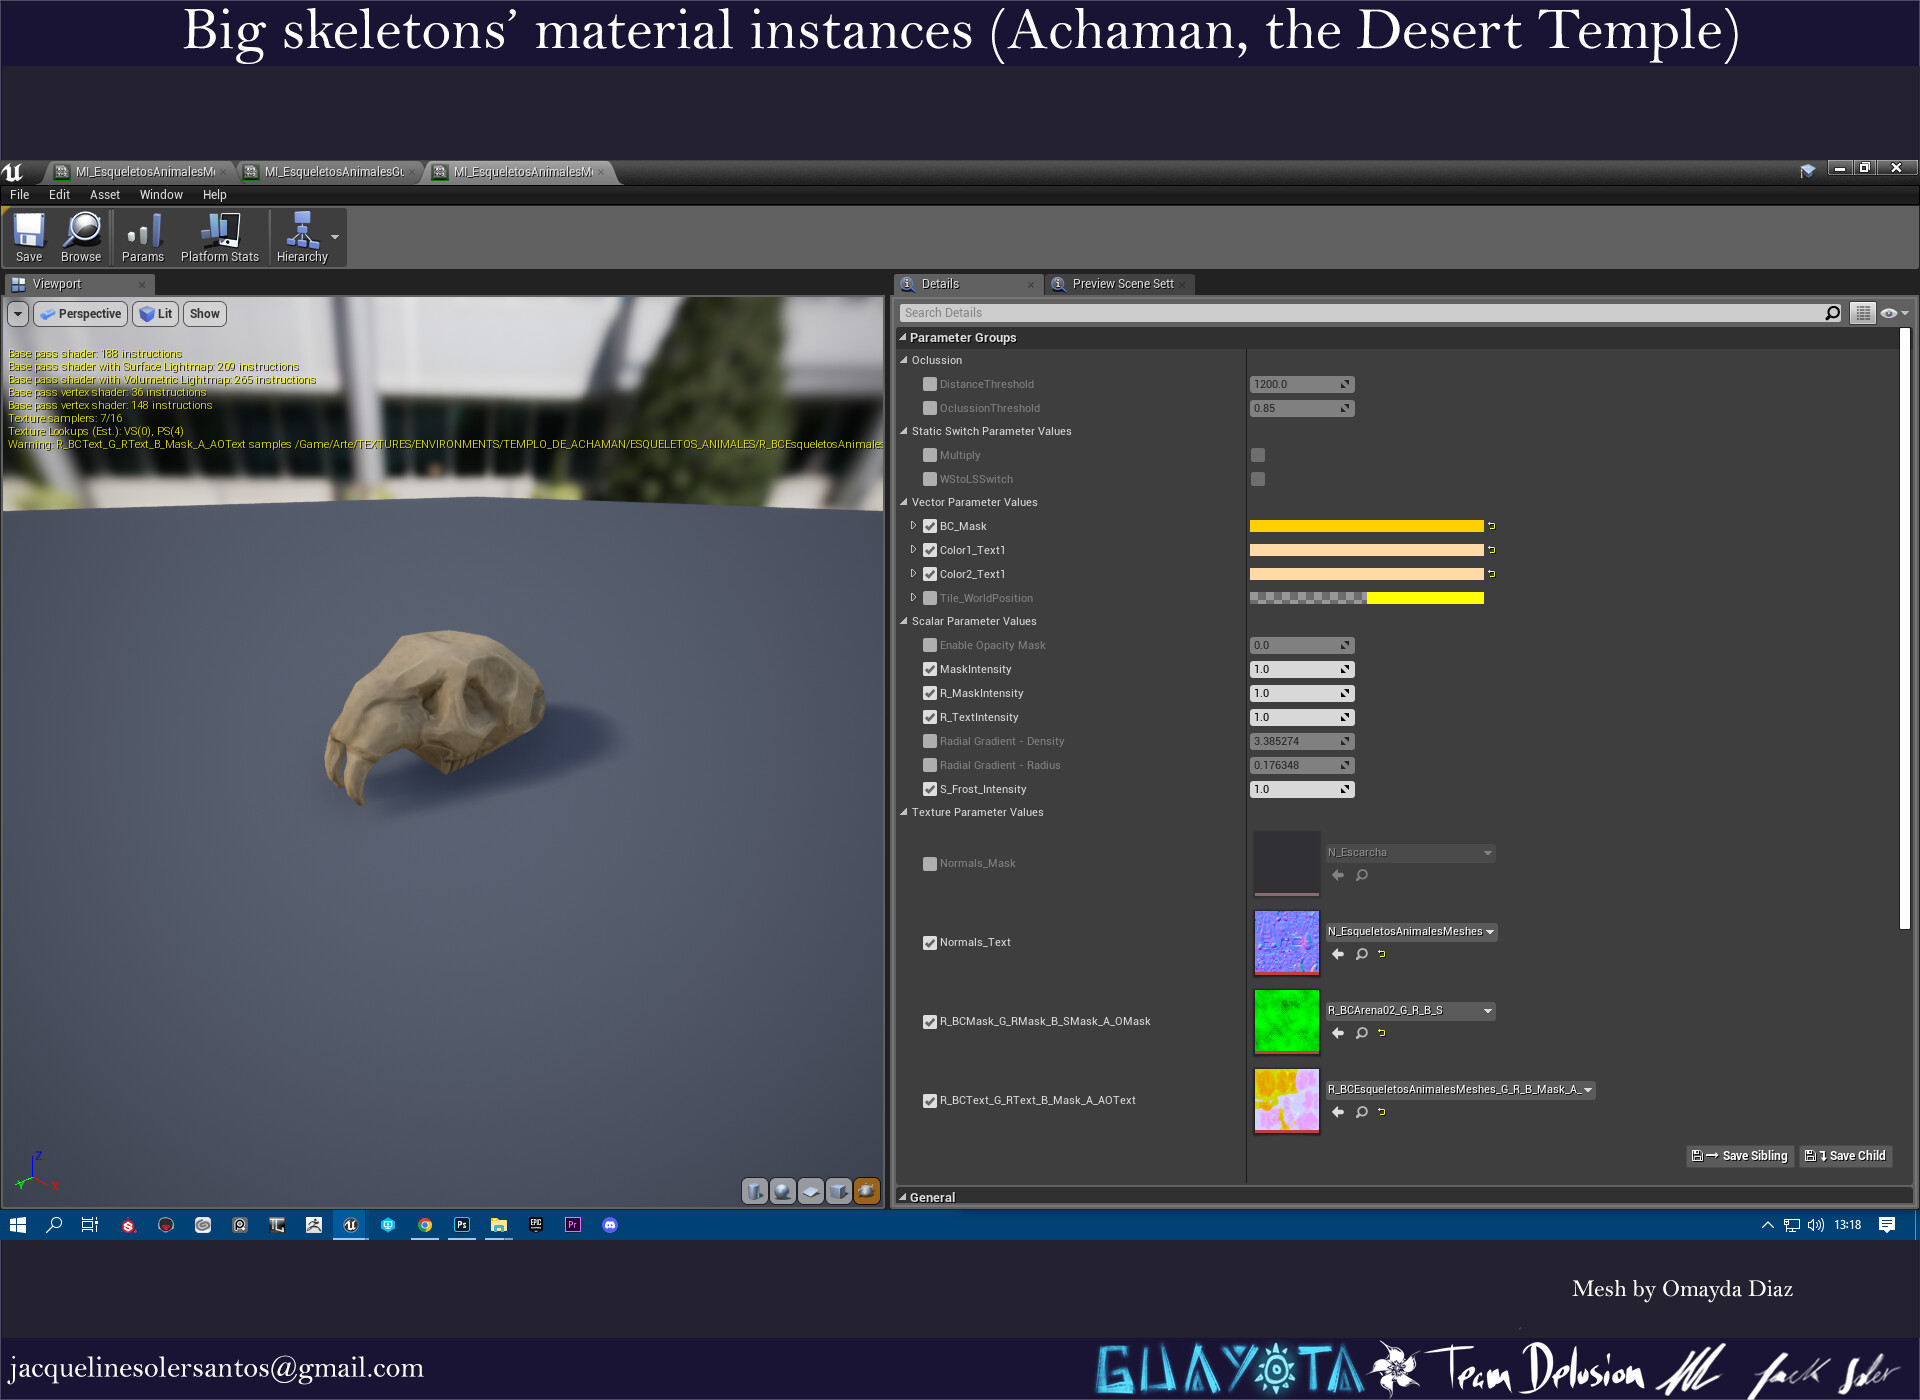Click the Normals_Text browse-to-asset magnifier icon
Screen dimensions: 1920x1400
(x=1361, y=954)
